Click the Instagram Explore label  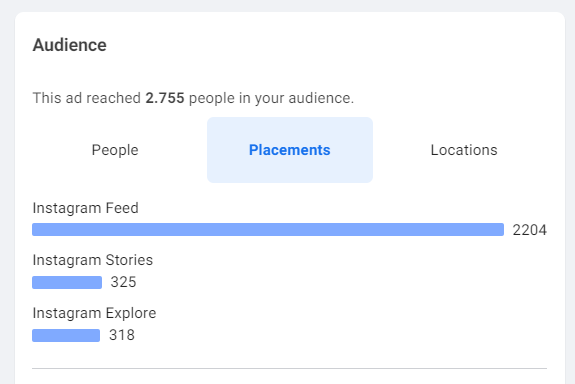[94, 313]
